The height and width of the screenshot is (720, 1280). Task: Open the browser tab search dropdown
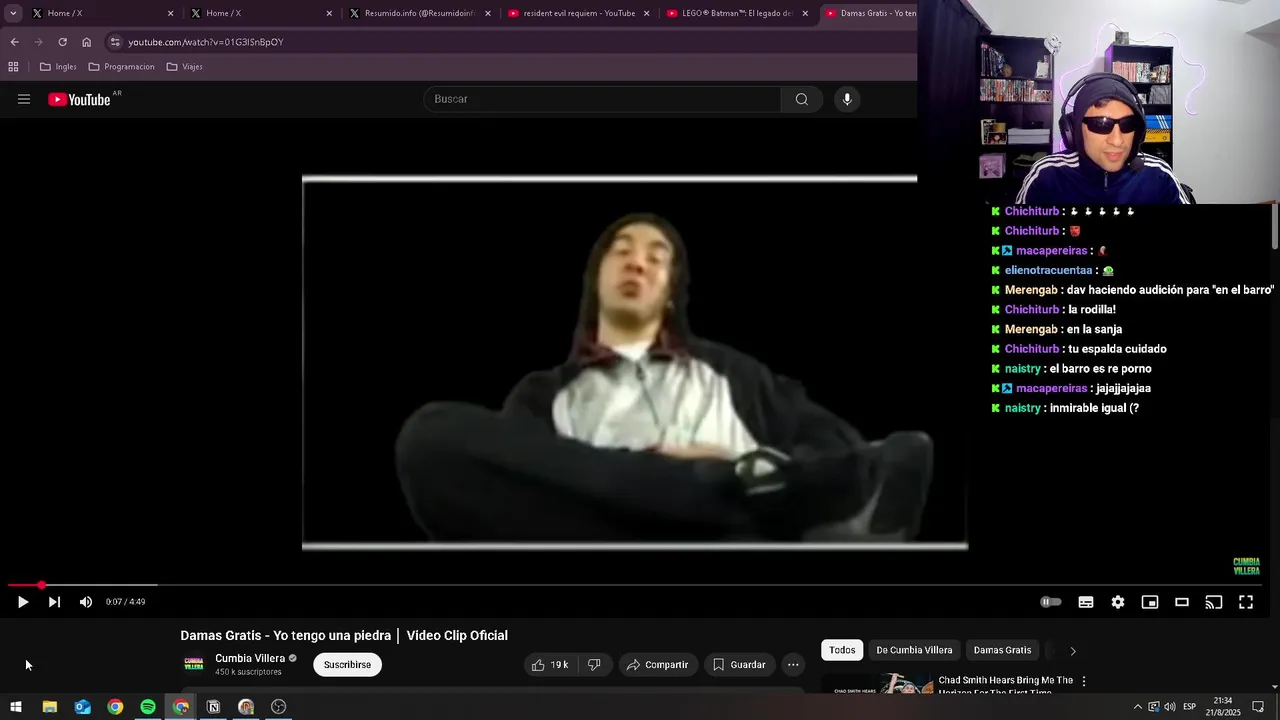pos(13,13)
